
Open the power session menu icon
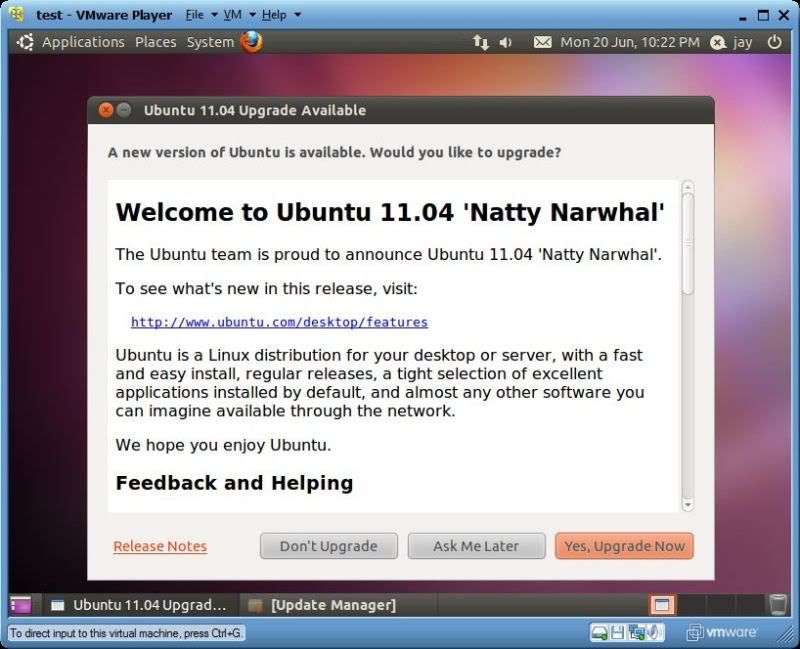[x=774, y=42]
